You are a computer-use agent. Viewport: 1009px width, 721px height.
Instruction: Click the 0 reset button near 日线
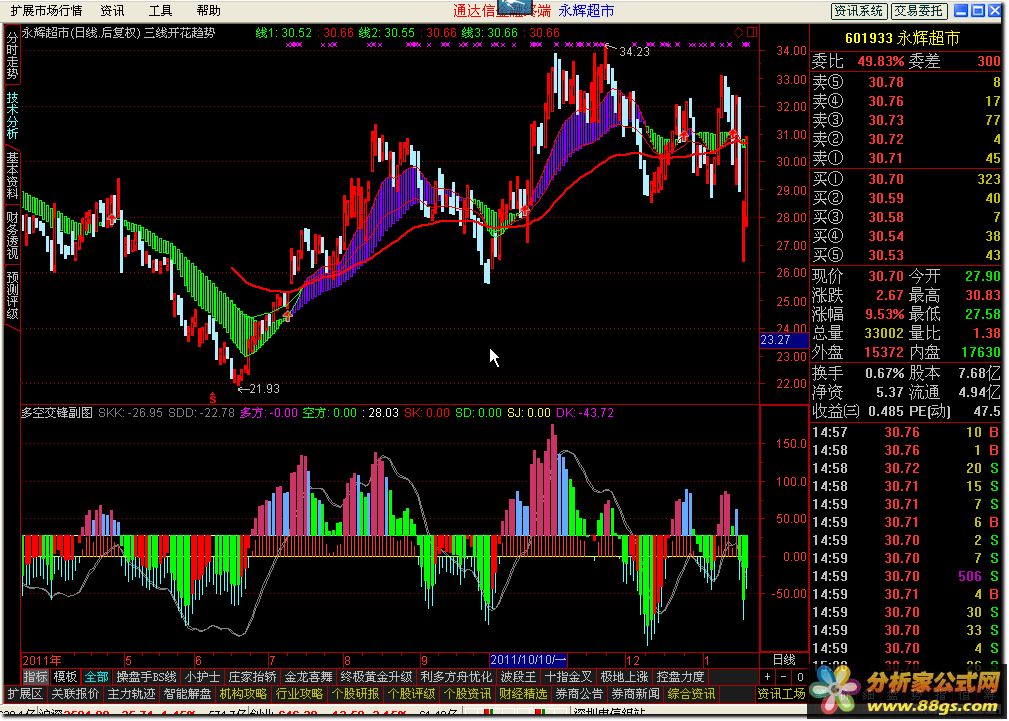pyautogui.click(x=800, y=677)
